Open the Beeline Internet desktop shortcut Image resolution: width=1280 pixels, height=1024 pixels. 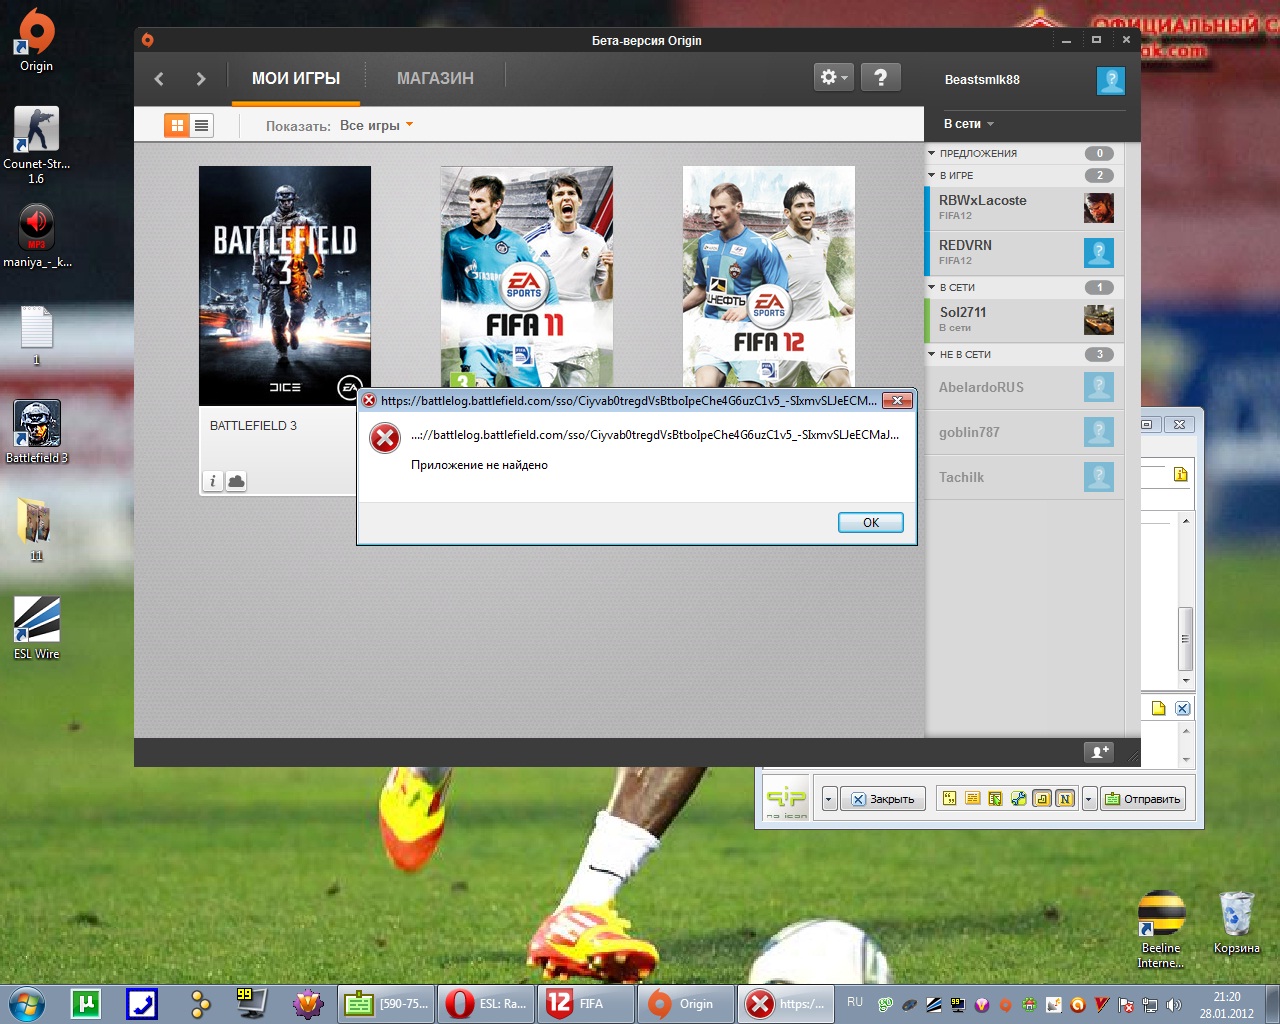(1161, 930)
